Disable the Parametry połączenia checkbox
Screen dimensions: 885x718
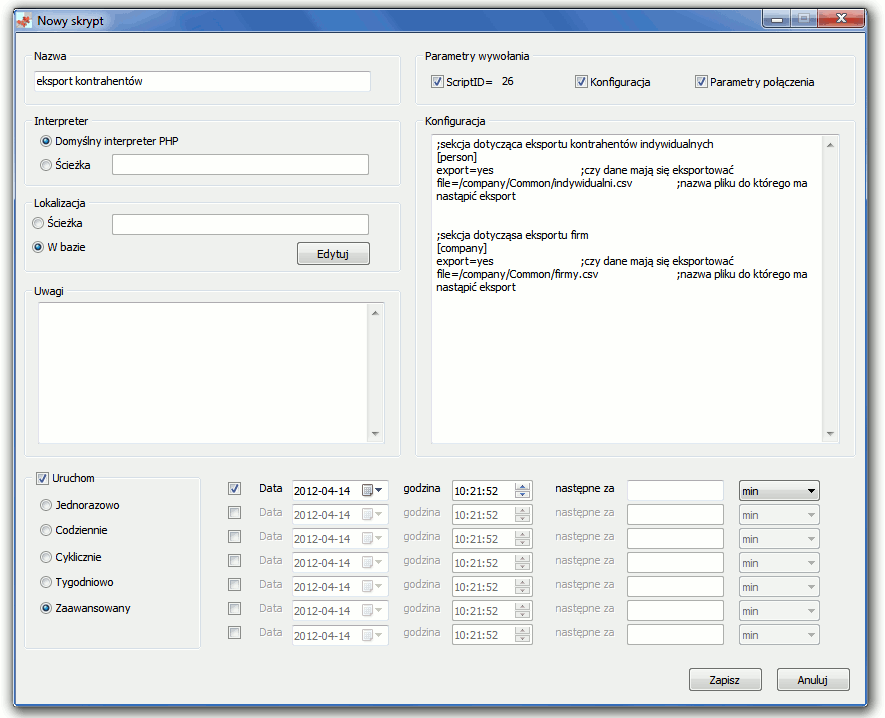(701, 82)
